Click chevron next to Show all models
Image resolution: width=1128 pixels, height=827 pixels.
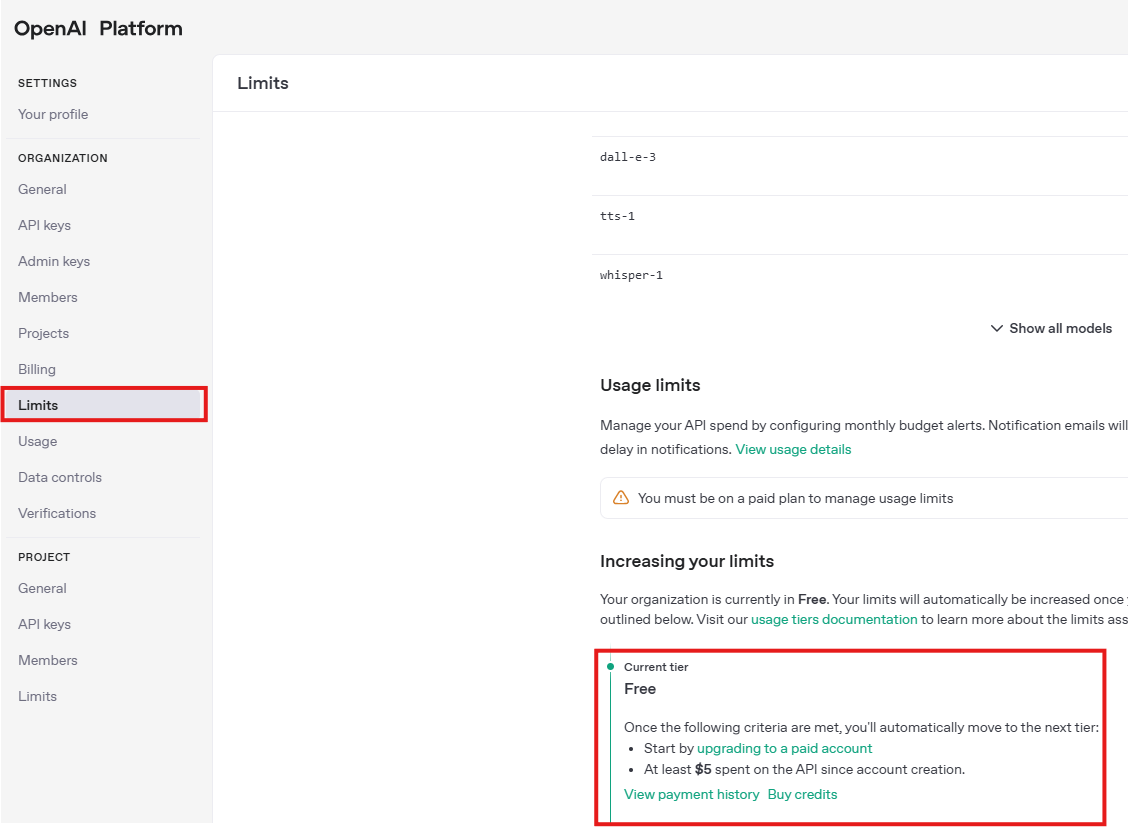tap(996, 328)
